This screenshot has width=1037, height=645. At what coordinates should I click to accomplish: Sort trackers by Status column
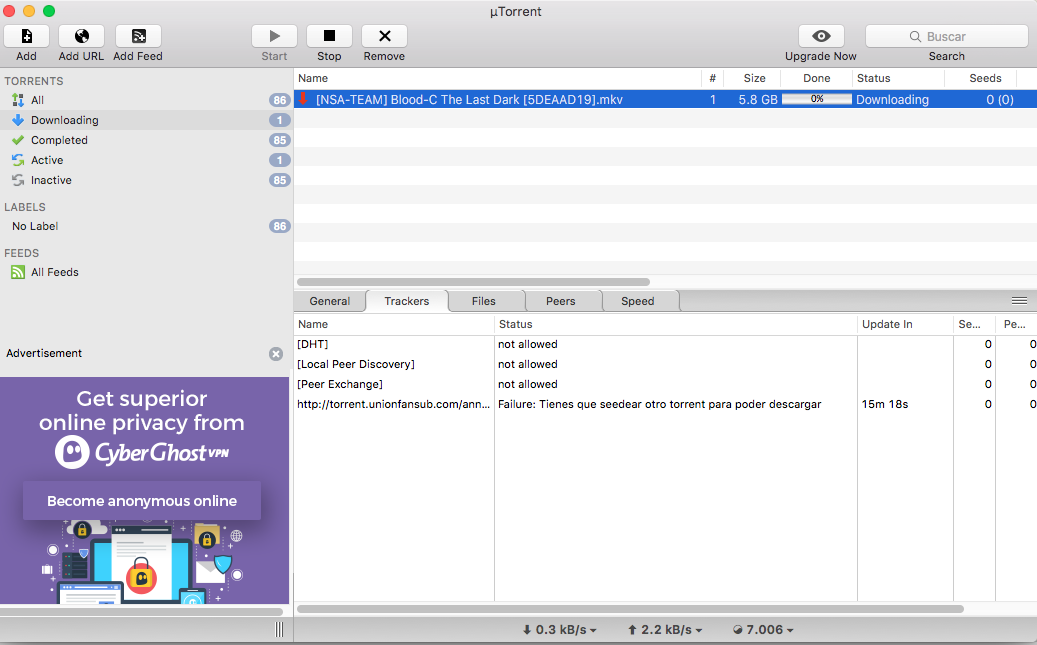[676, 324]
